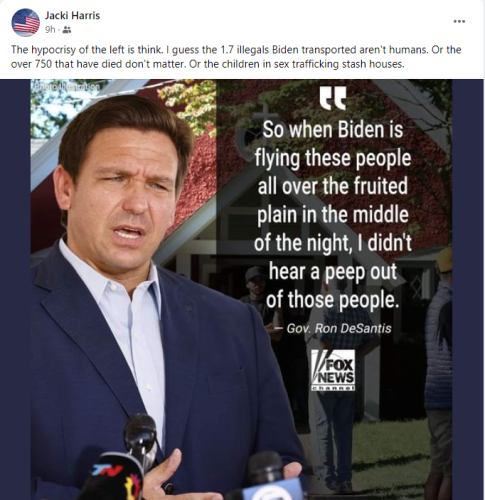Open Jacki Harris's profile from her name

pyautogui.click(x=72, y=15)
